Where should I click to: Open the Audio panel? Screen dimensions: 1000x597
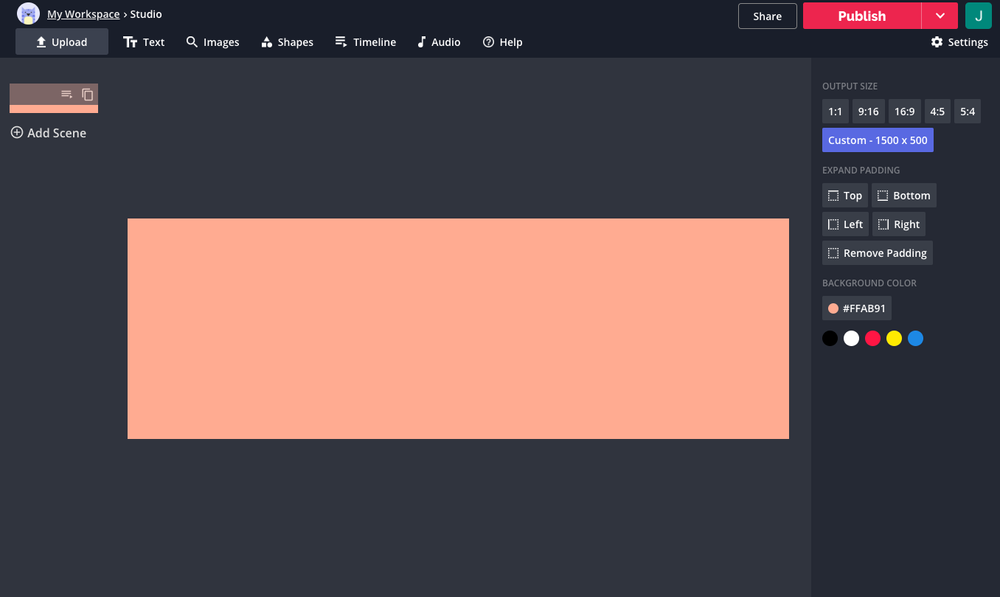pos(438,41)
